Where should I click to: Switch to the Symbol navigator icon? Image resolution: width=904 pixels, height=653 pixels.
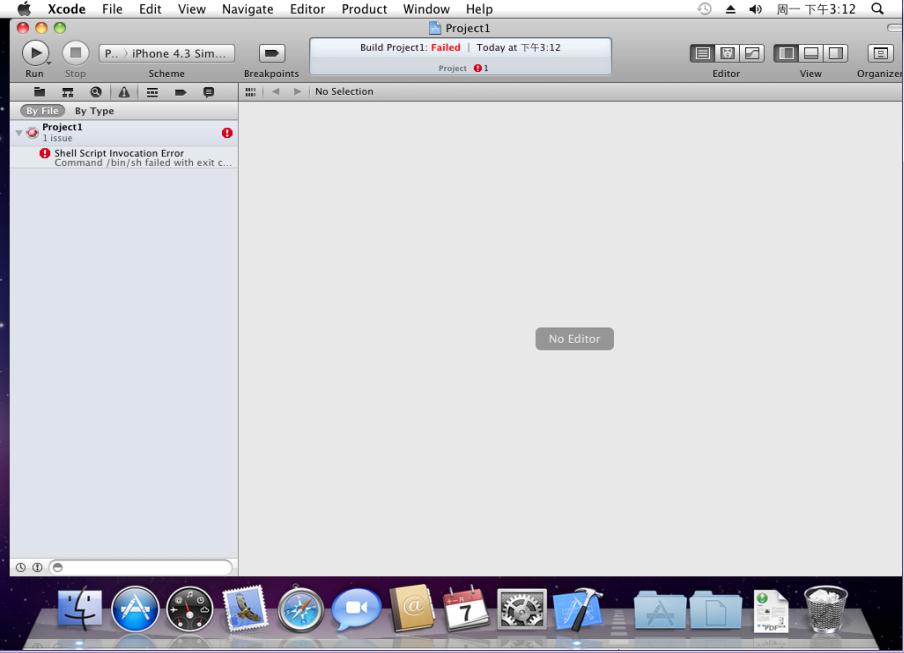point(68,92)
